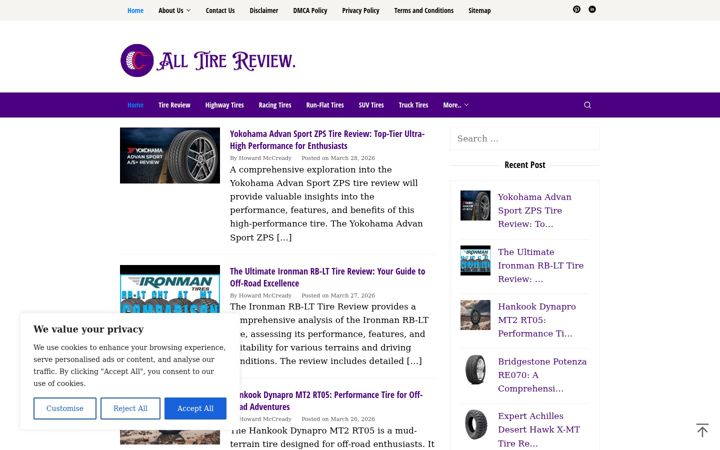The height and width of the screenshot is (450, 720).
Task: Click Howard McCready author on Ironman post
Action: coord(265,295)
